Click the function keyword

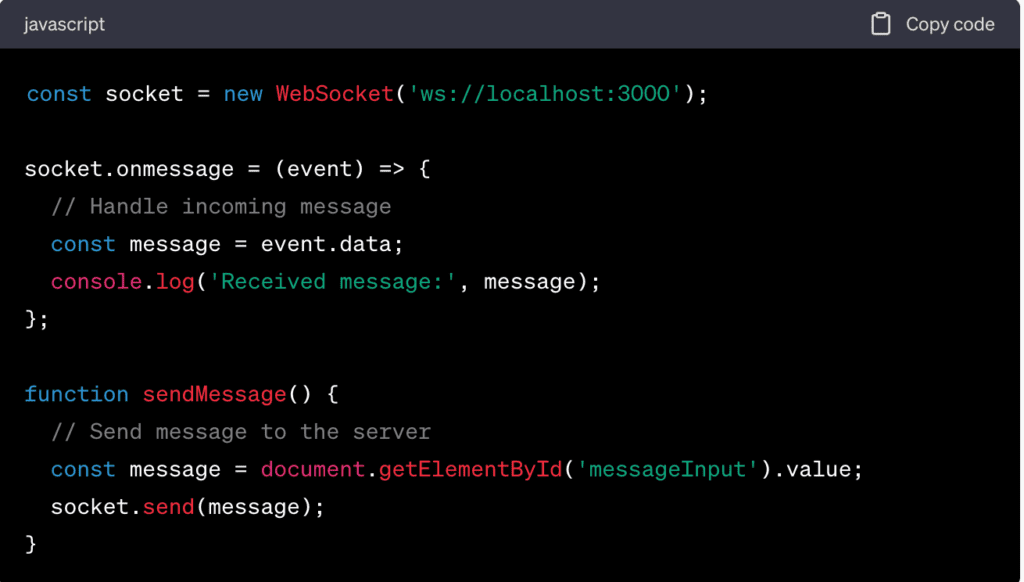click(76, 395)
